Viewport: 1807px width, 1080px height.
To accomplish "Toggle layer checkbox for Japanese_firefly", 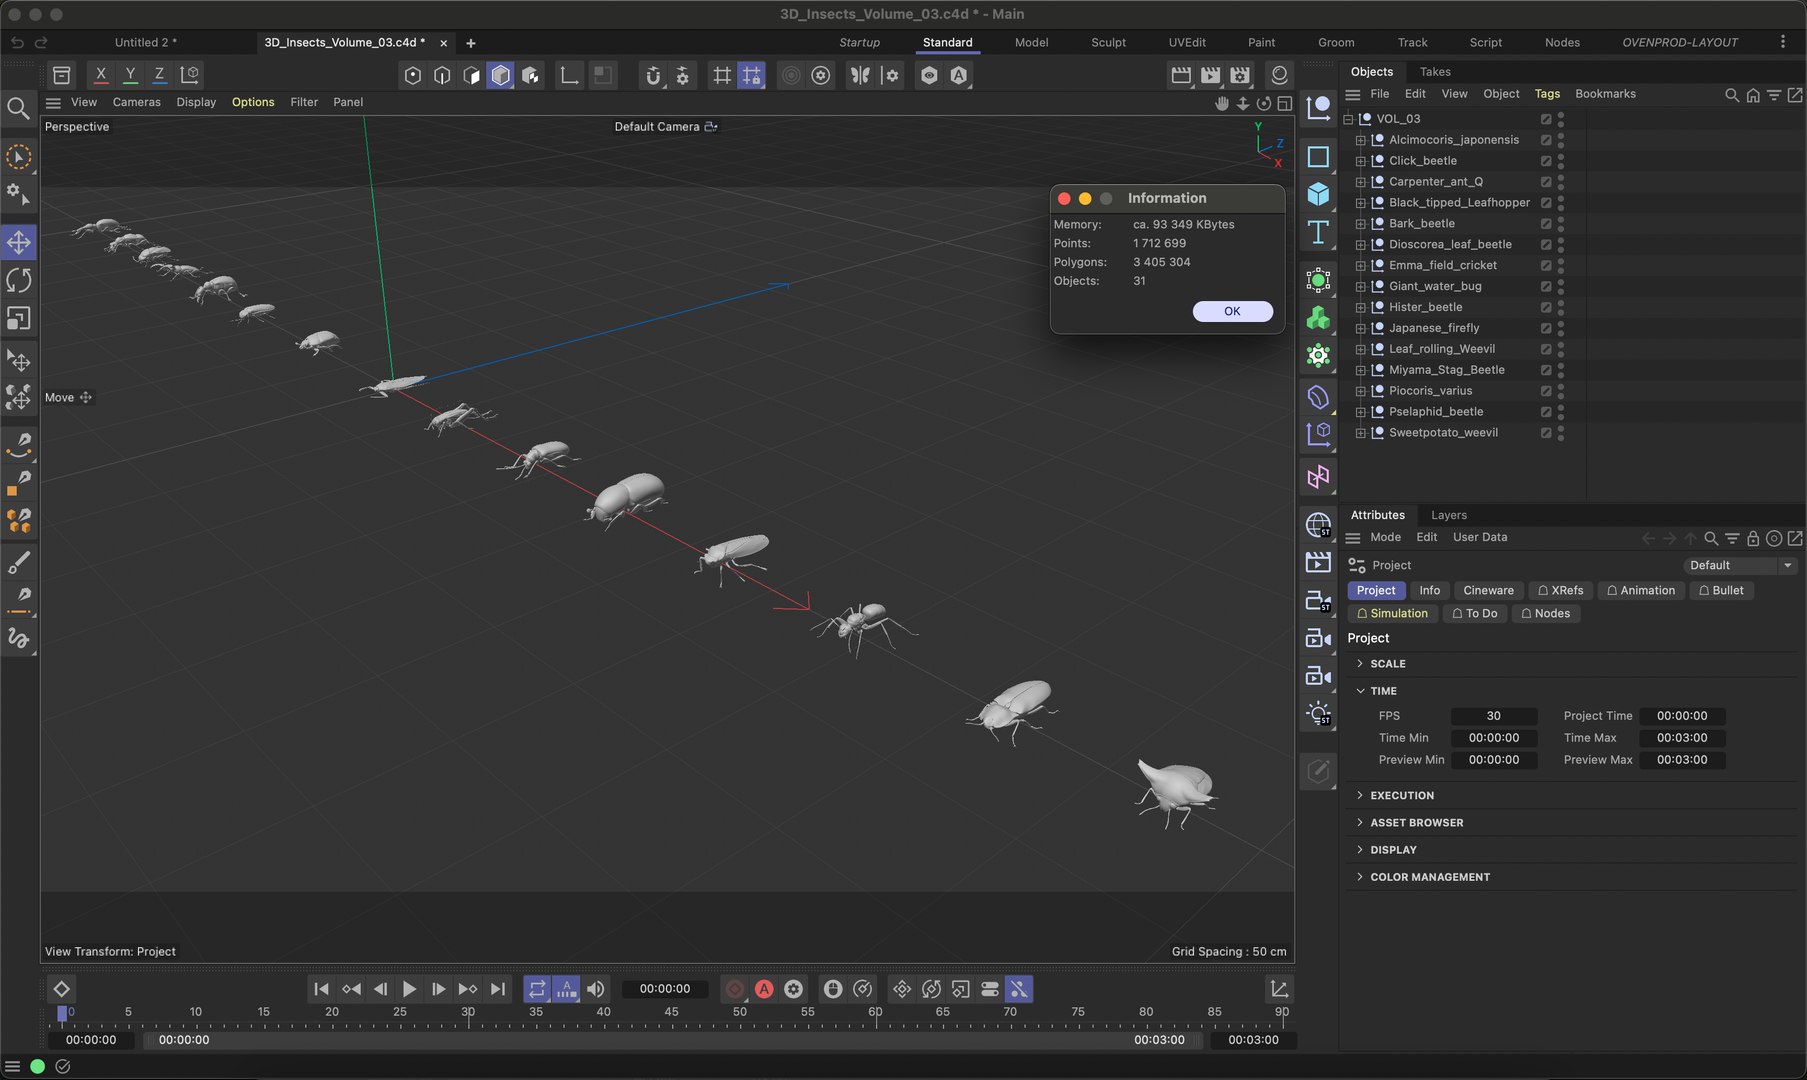I will [1546, 328].
